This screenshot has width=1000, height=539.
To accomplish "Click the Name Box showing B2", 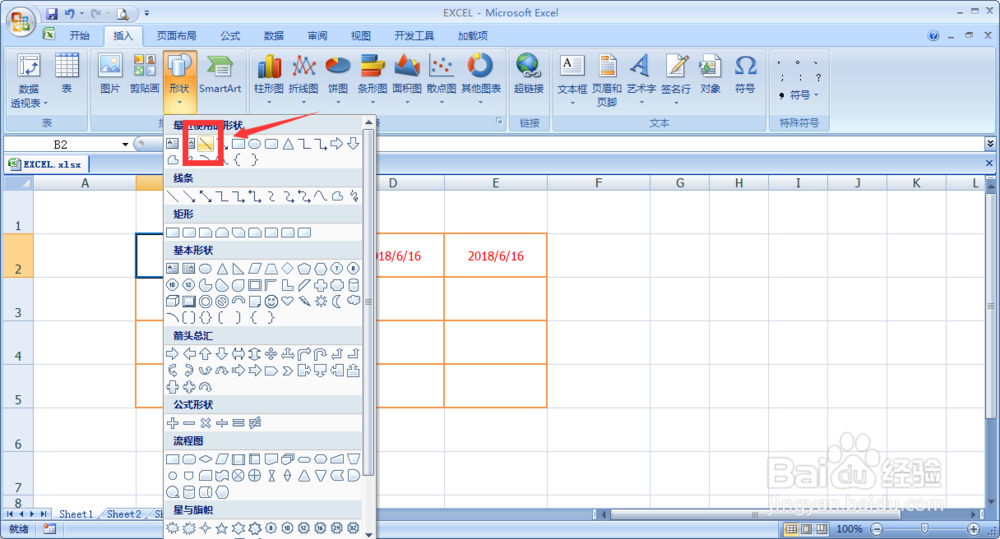I will 61,145.
